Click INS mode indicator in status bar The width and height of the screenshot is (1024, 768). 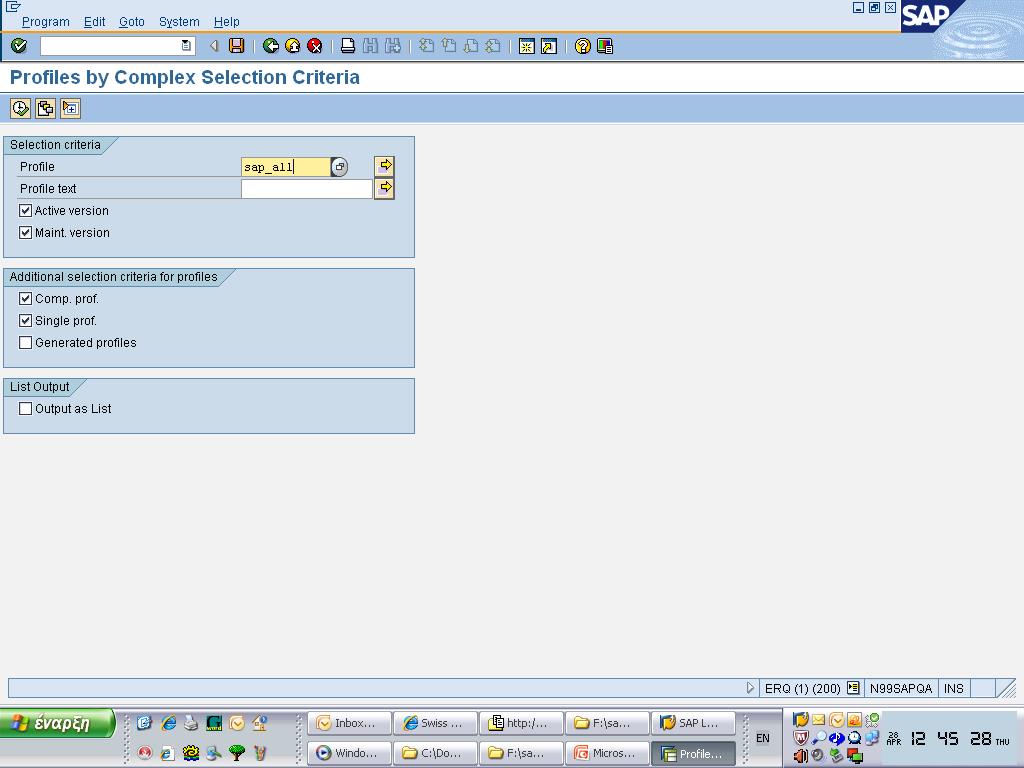coord(953,688)
